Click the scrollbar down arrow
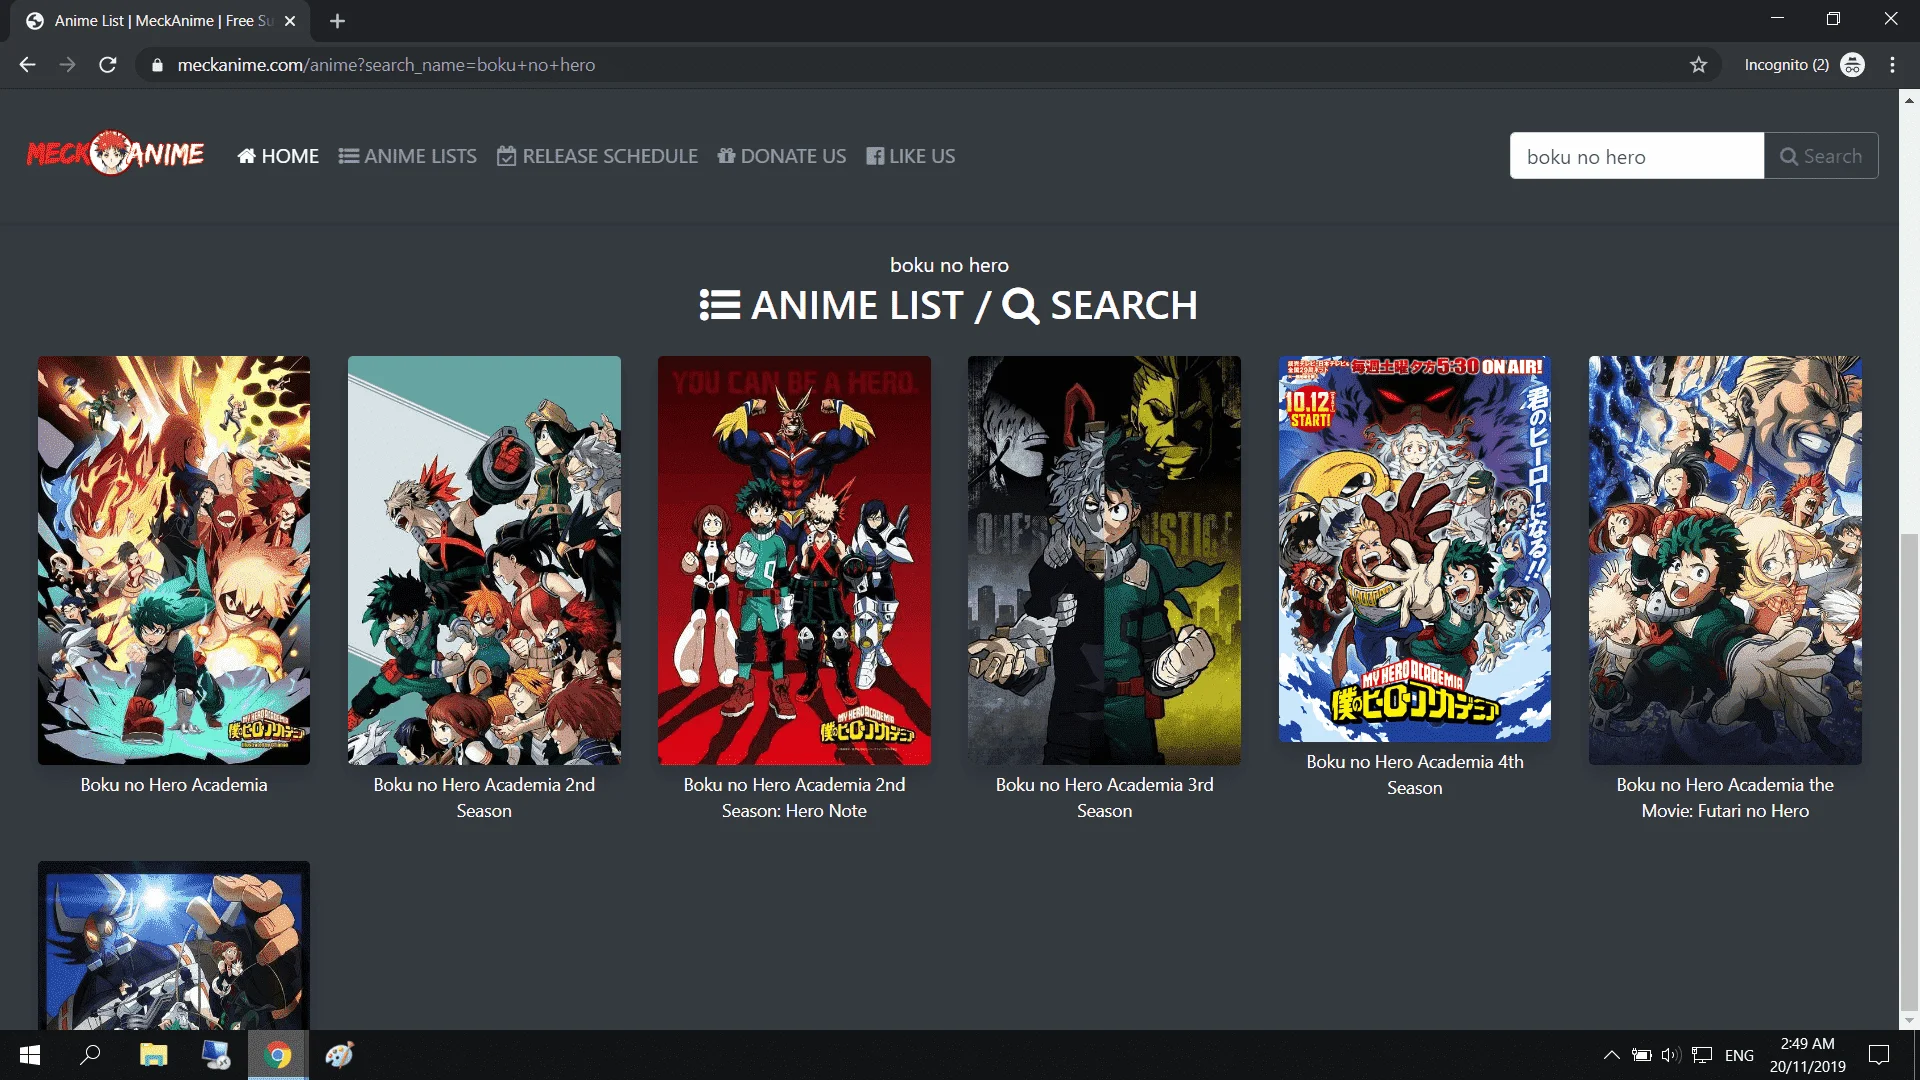 point(1909,1021)
